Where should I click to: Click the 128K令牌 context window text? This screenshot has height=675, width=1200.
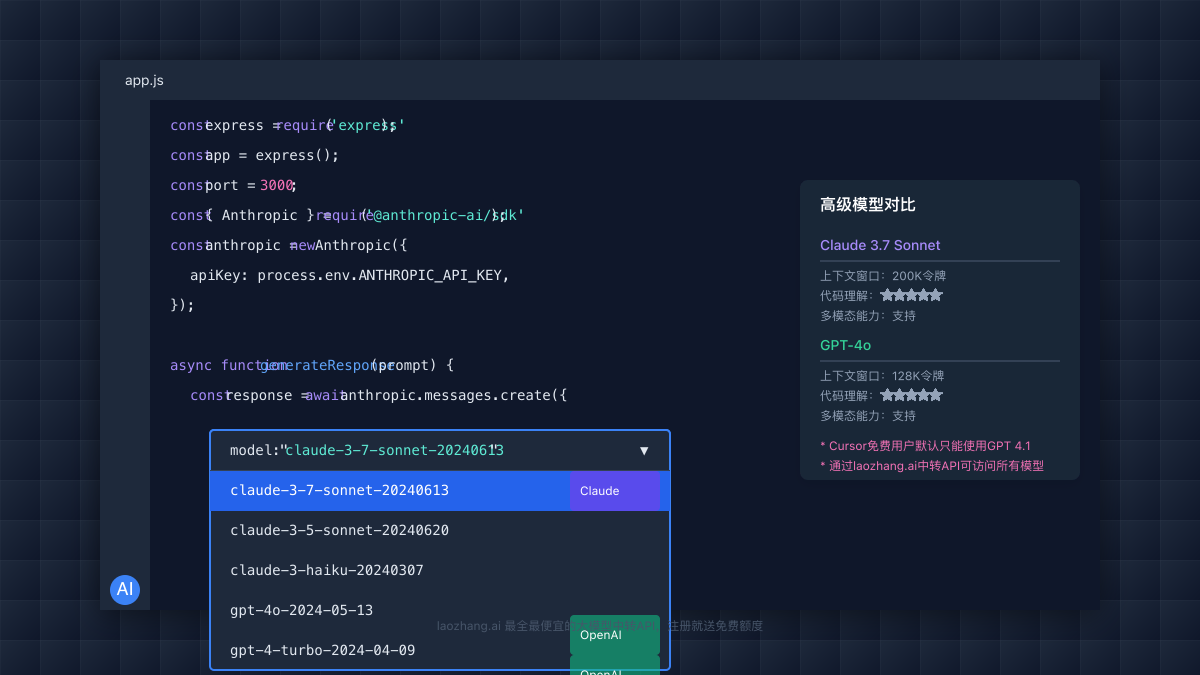(918, 376)
